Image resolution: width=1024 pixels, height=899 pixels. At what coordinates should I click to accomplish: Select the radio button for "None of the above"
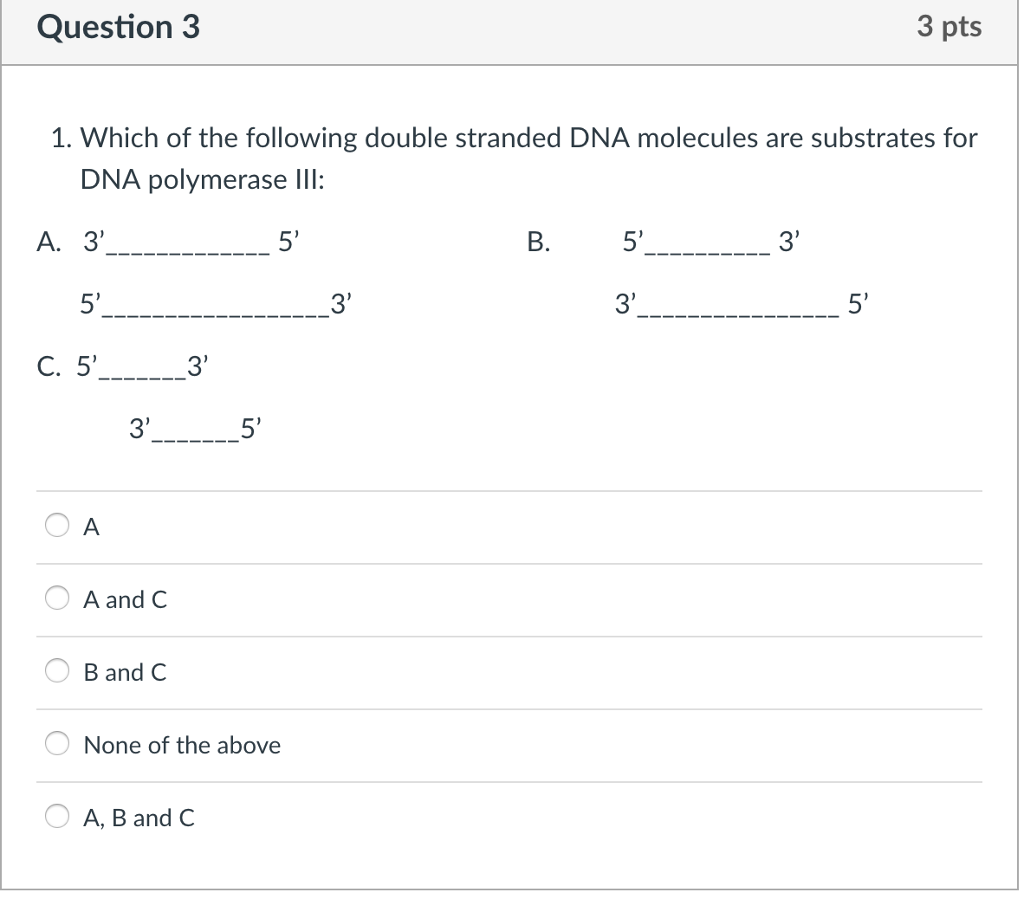click(x=57, y=743)
